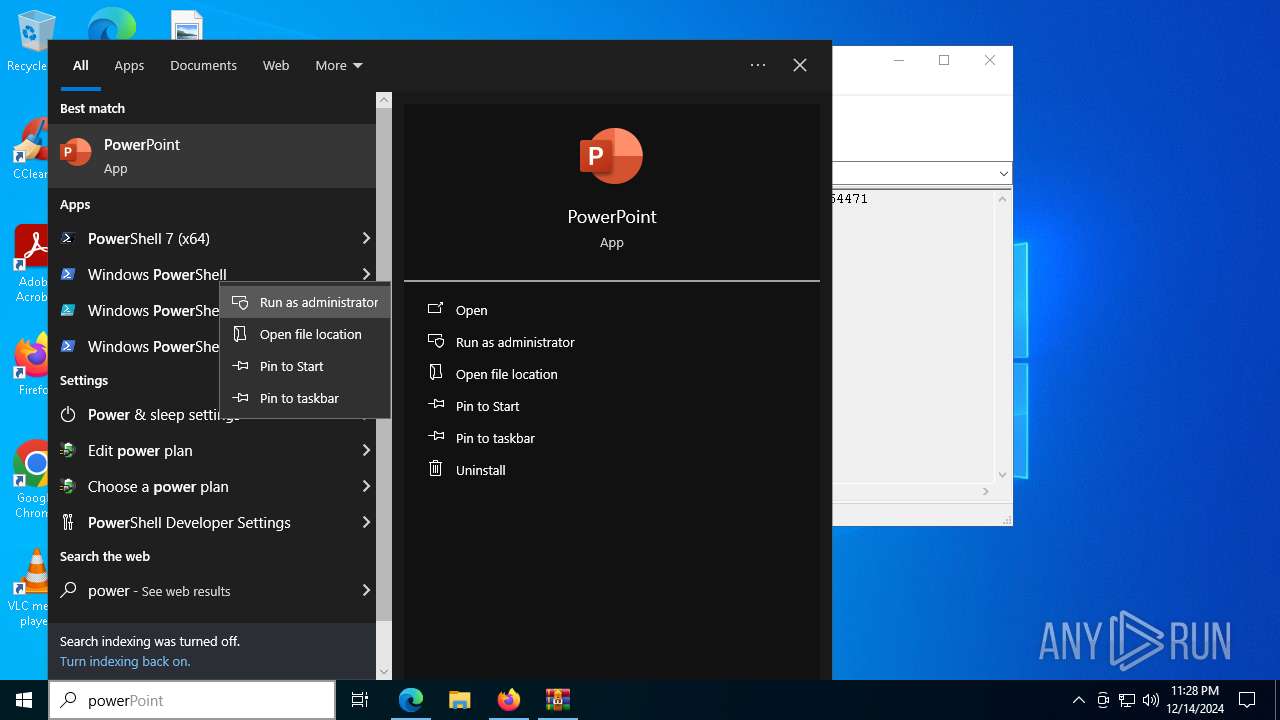Show hidden system tray icons
The image size is (1280, 720).
(x=1078, y=700)
